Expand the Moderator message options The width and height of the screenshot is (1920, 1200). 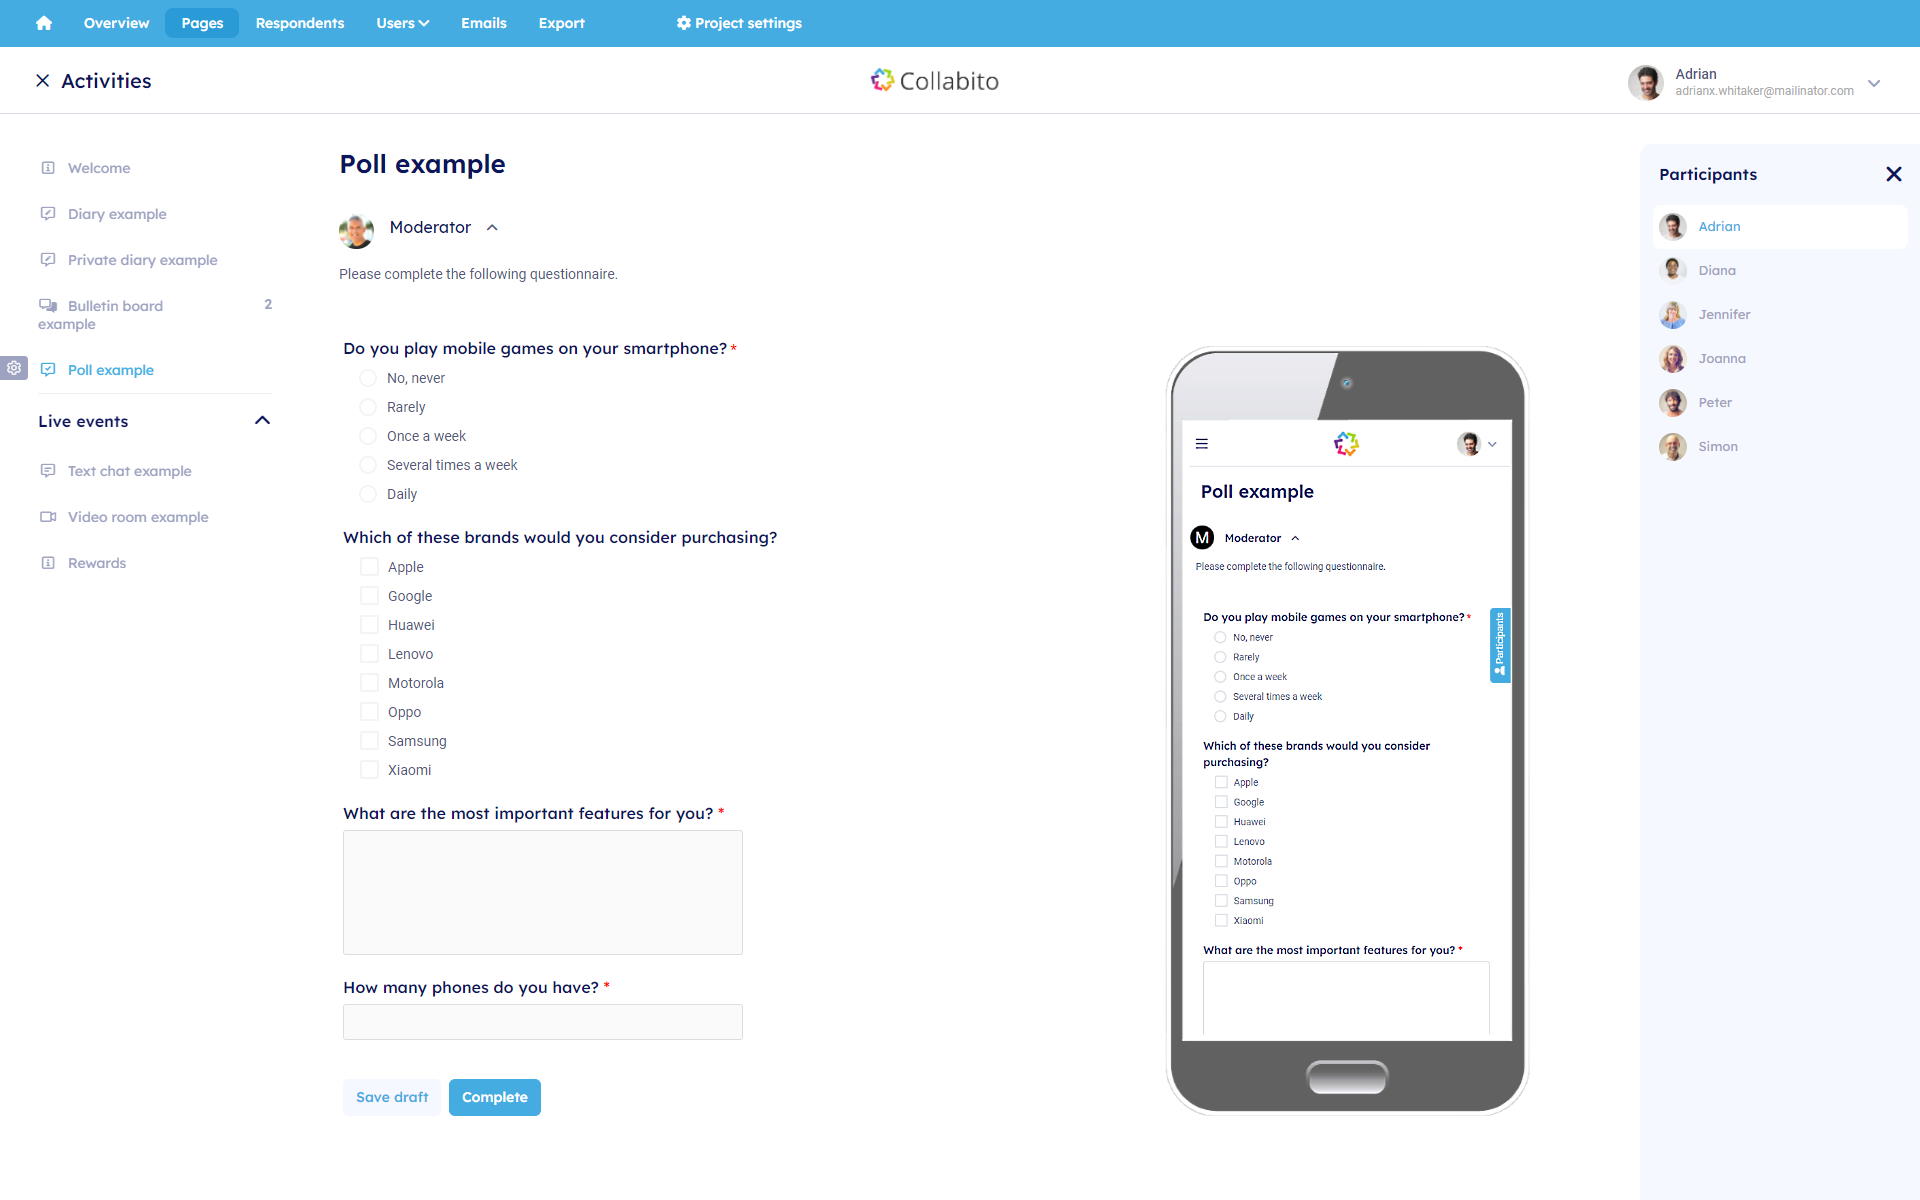(492, 227)
